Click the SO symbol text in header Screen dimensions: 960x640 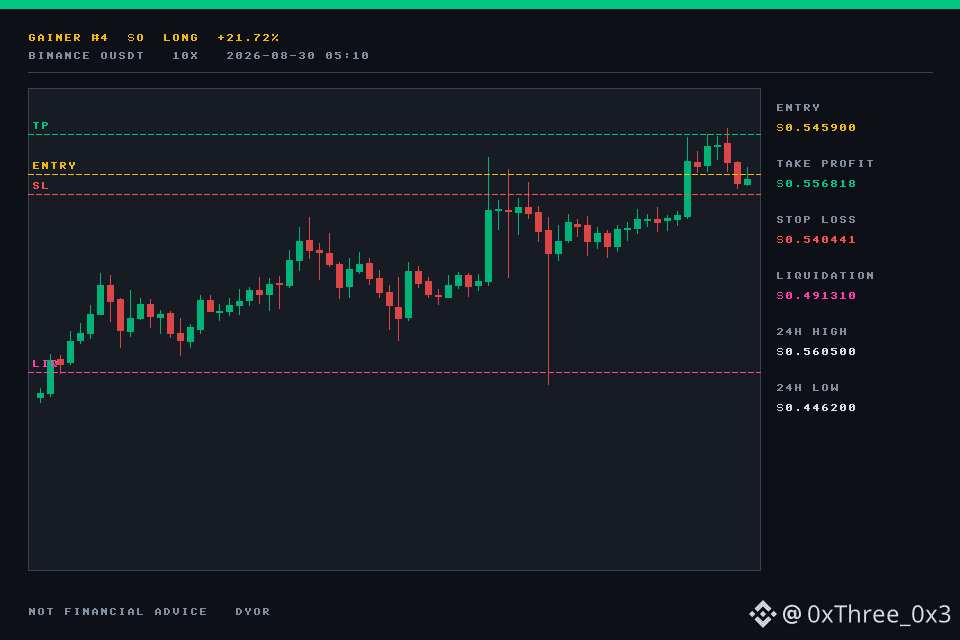coord(135,38)
